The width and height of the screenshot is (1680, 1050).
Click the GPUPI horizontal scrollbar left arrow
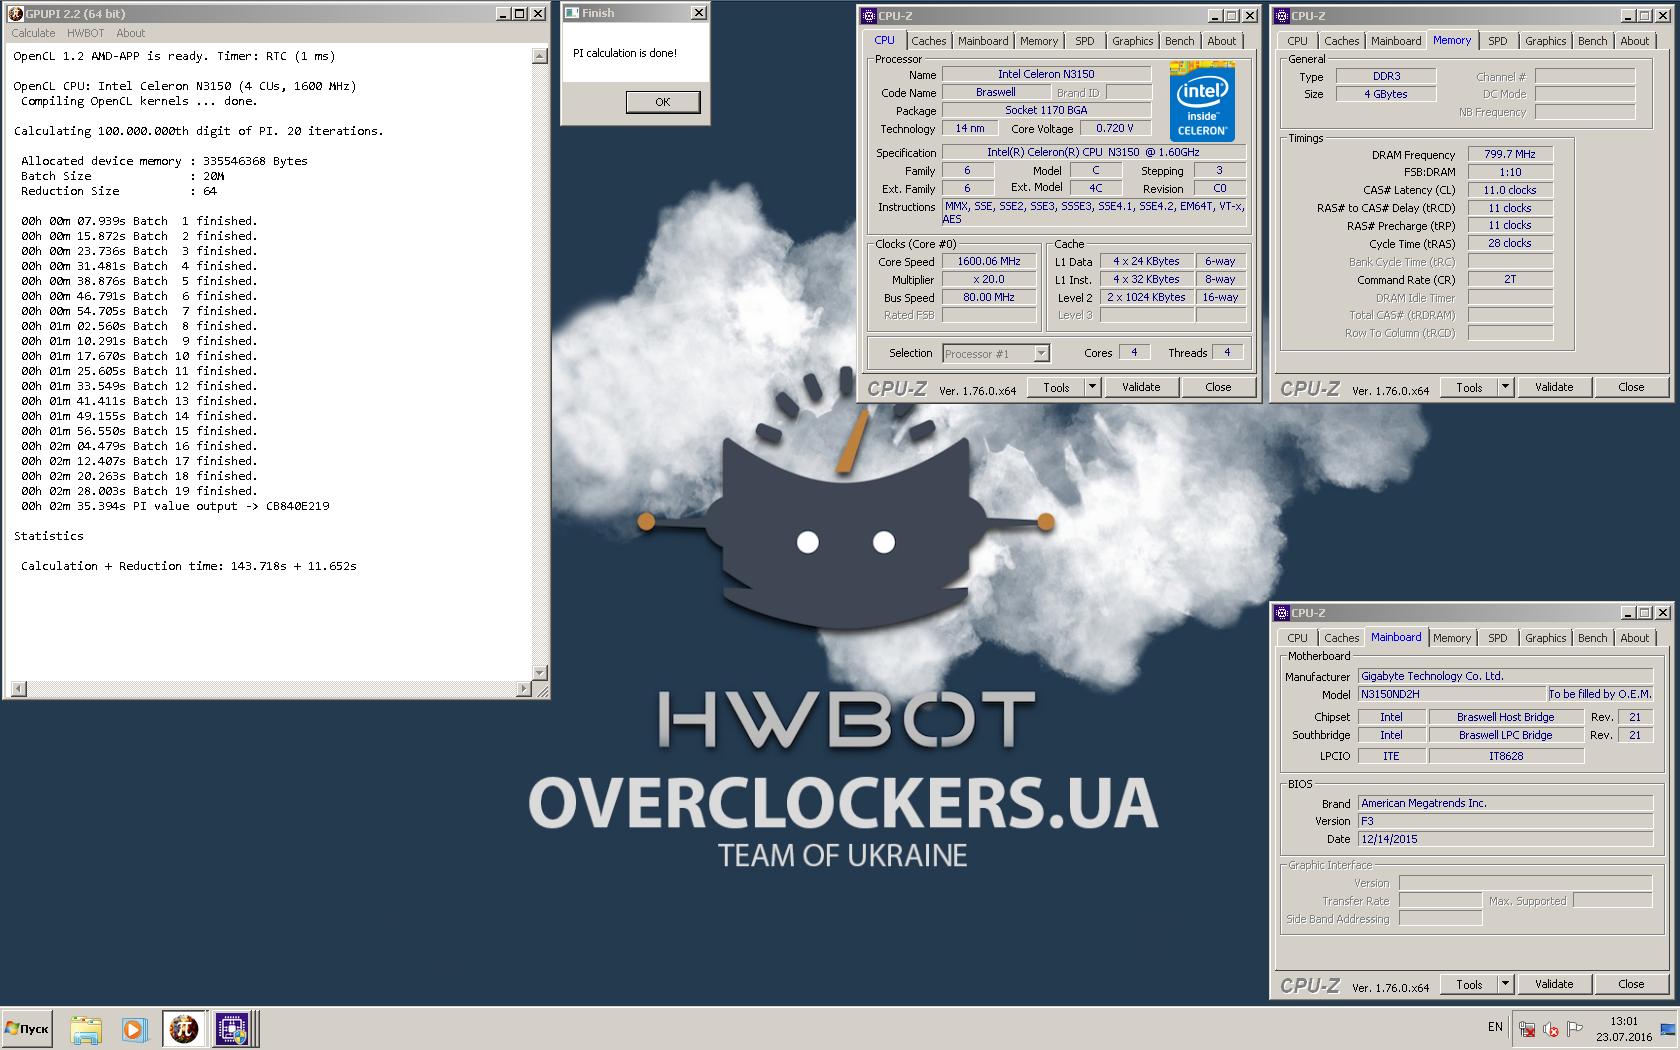[18, 689]
